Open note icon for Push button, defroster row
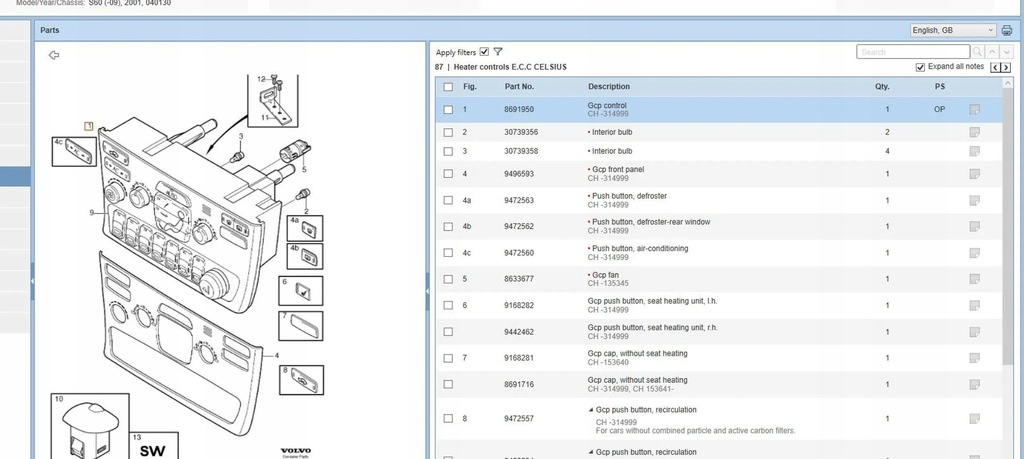This screenshot has height=459, width=1024. click(x=974, y=200)
